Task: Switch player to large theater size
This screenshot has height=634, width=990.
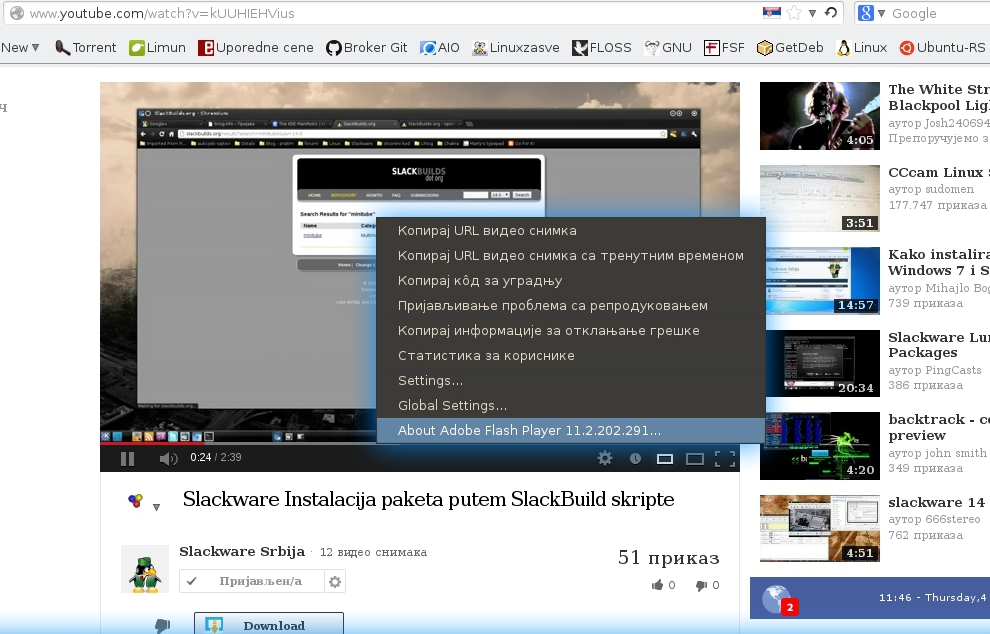Action: pos(694,459)
